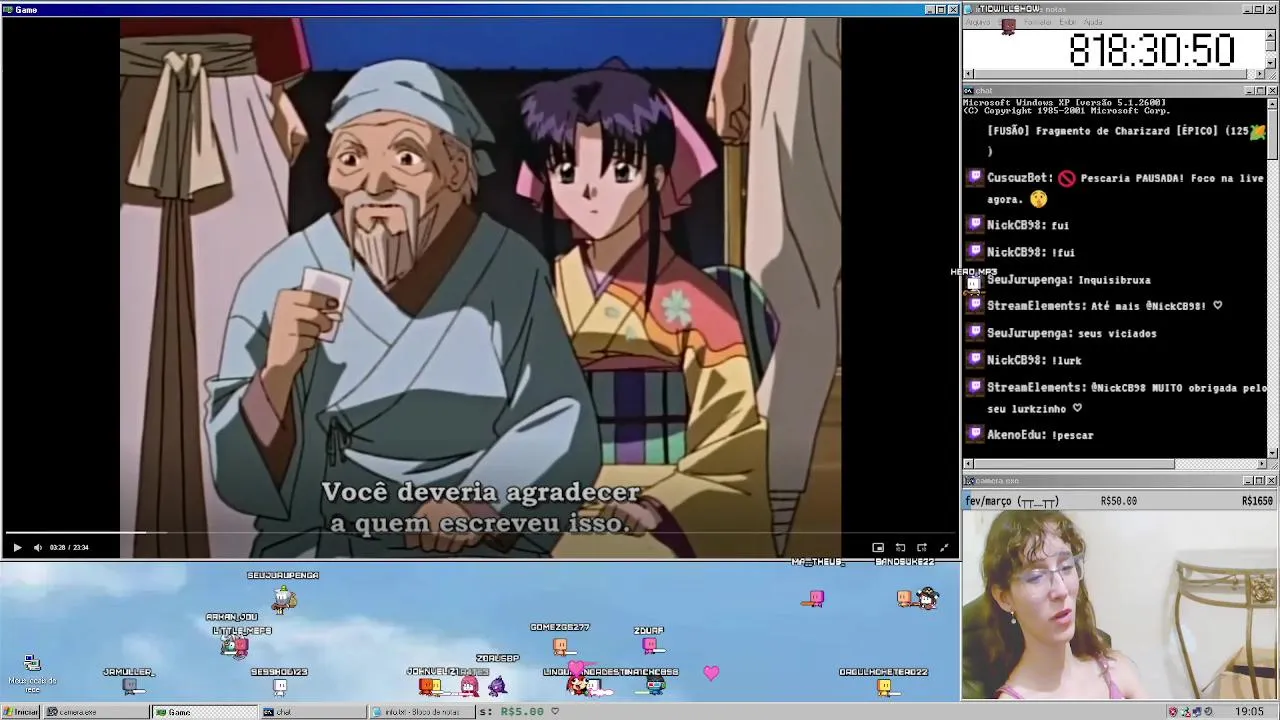1280x720 pixels.
Task: Click the pink heart in the stream overlay
Action: pos(711,673)
